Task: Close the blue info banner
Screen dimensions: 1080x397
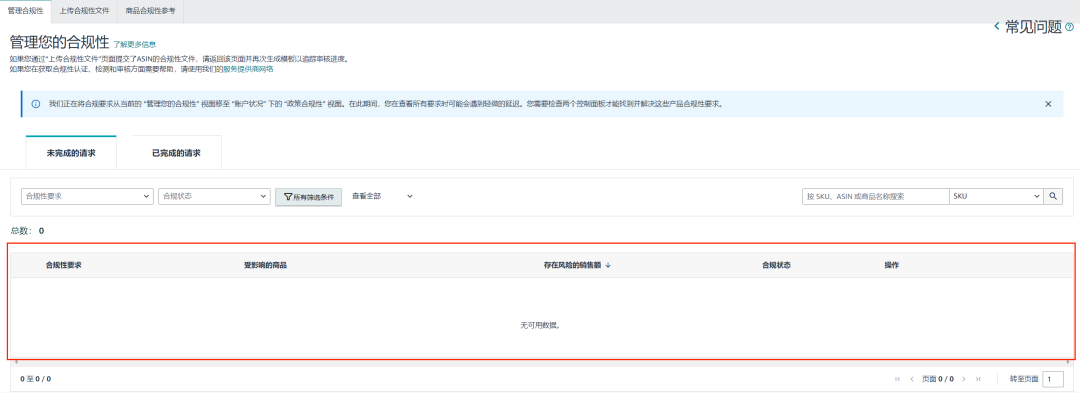Action: [x=1048, y=104]
